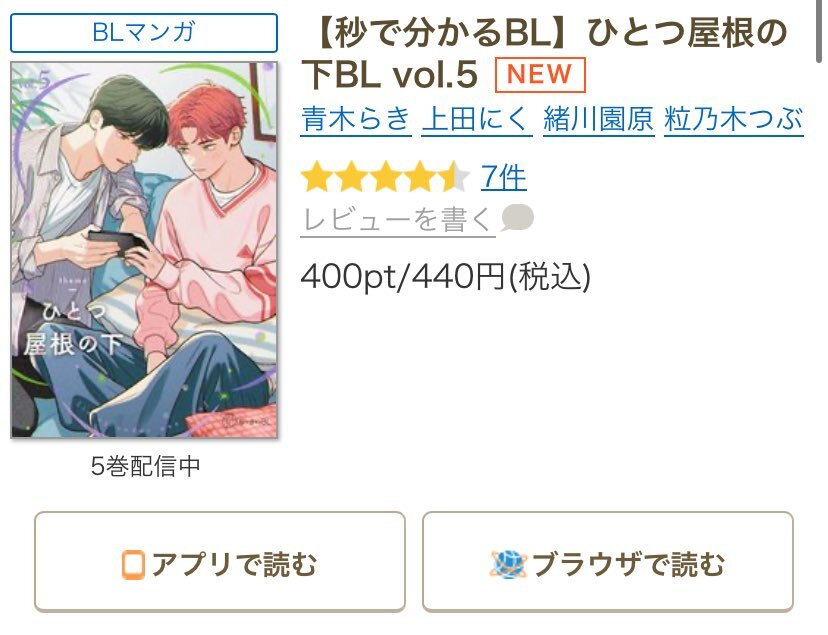Open the manga cover thumbnail
The height and width of the screenshot is (635, 828).
[144, 250]
